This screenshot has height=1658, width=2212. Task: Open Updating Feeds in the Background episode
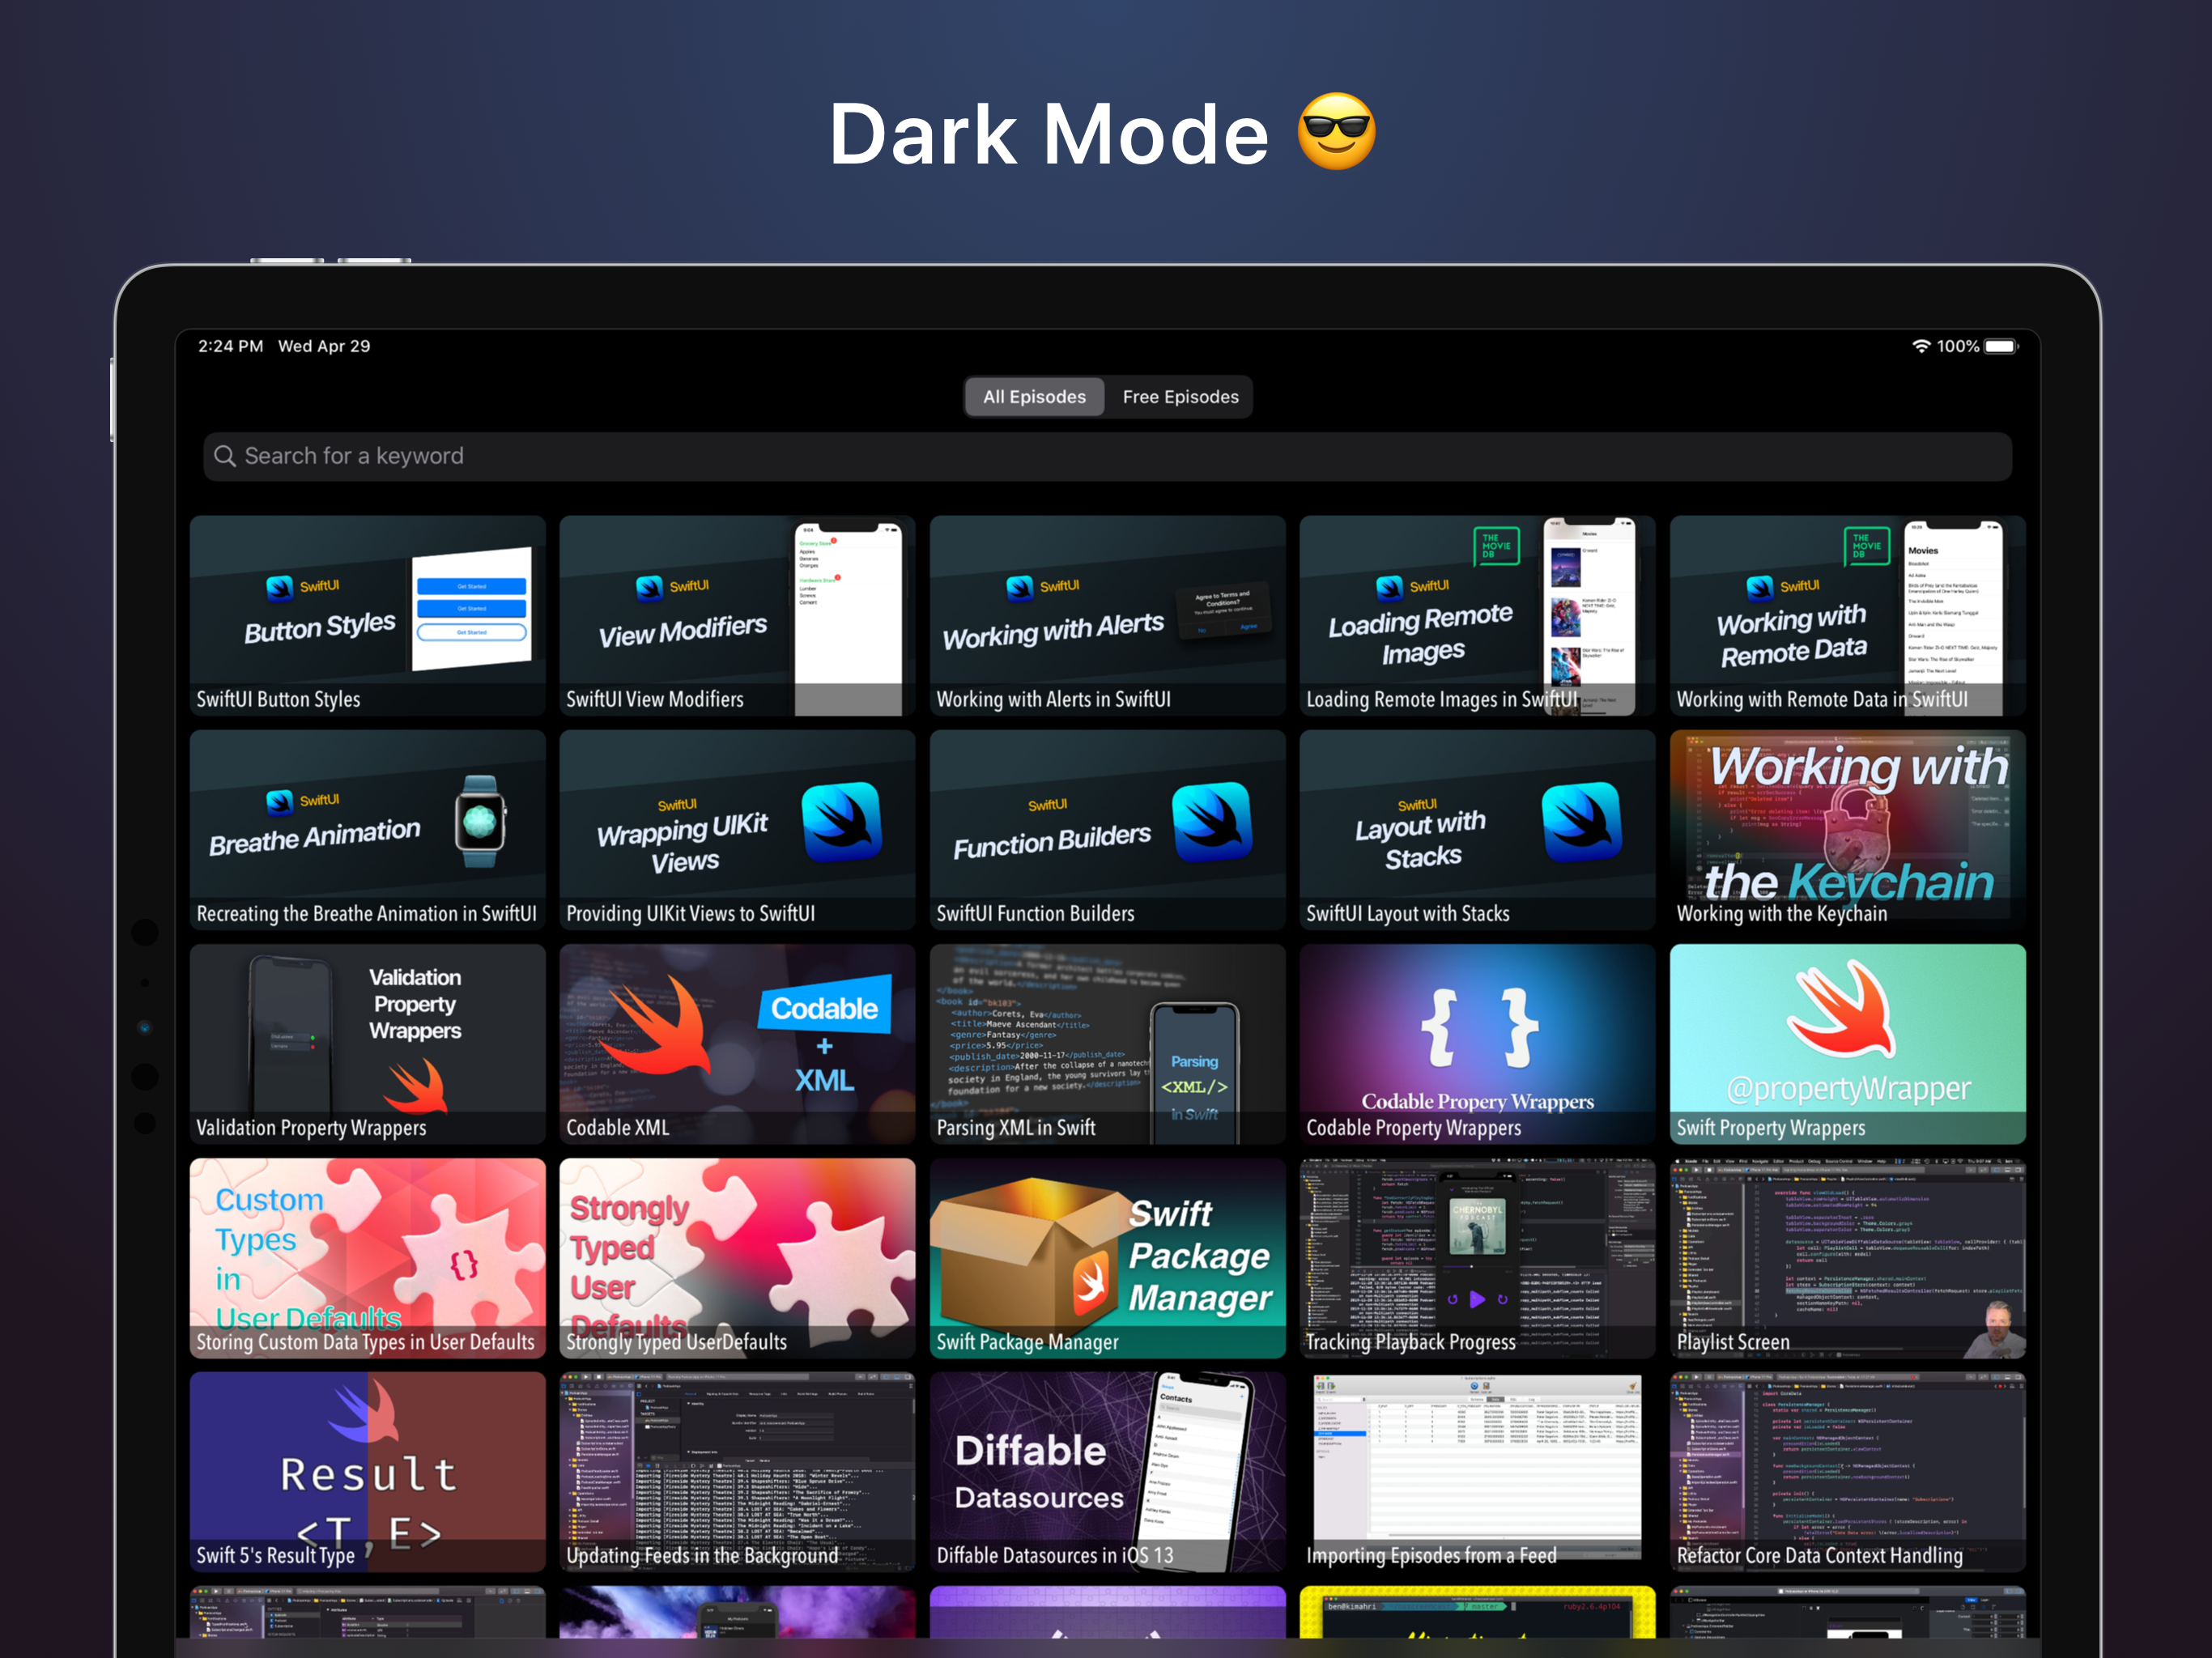737,1472
